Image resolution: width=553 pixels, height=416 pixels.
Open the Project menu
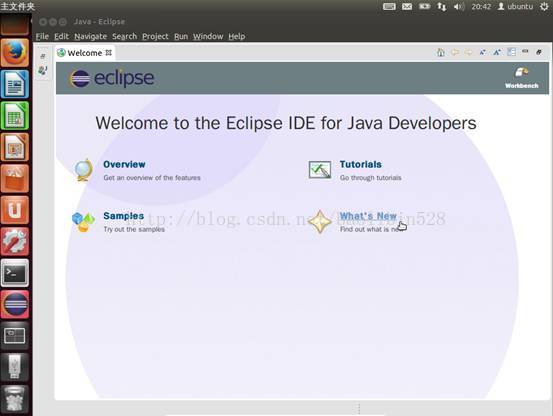pyautogui.click(x=155, y=36)
